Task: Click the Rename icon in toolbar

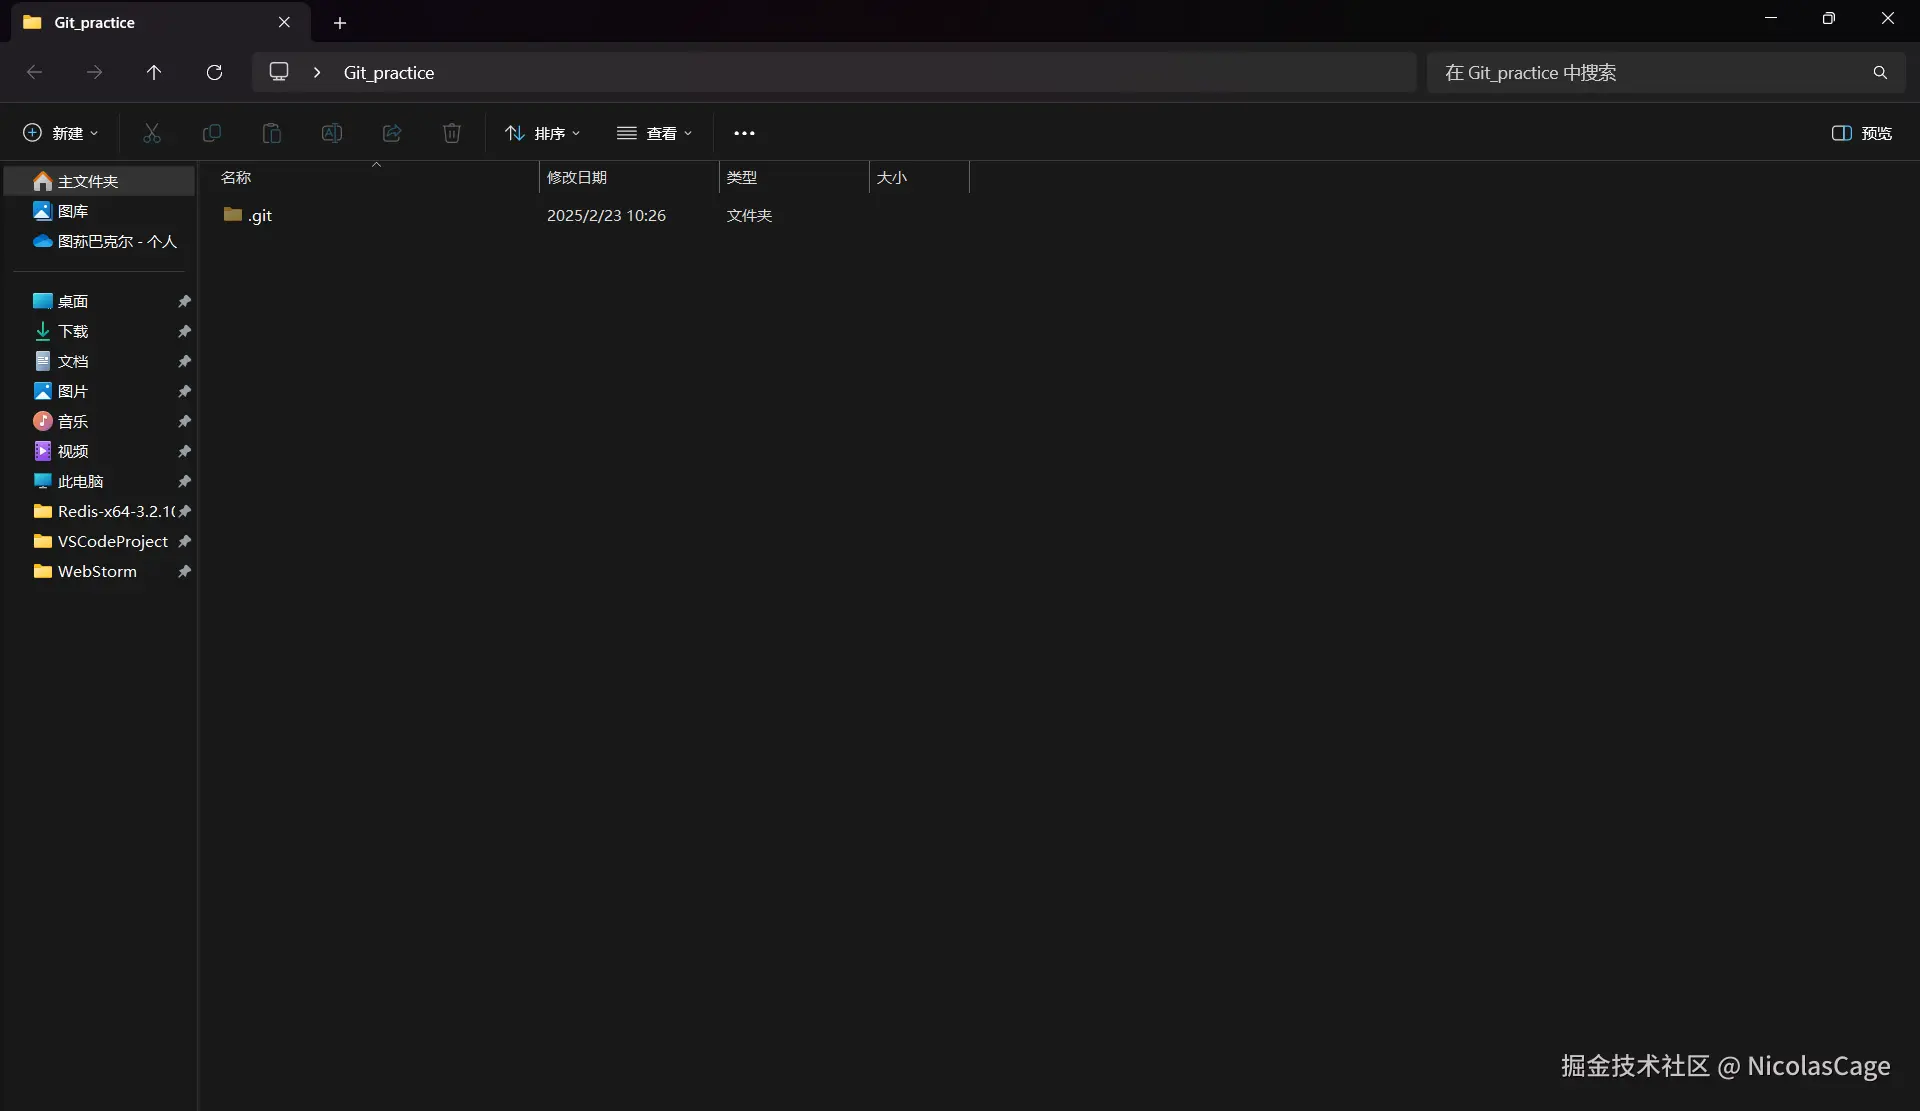Action: point(332,133)
